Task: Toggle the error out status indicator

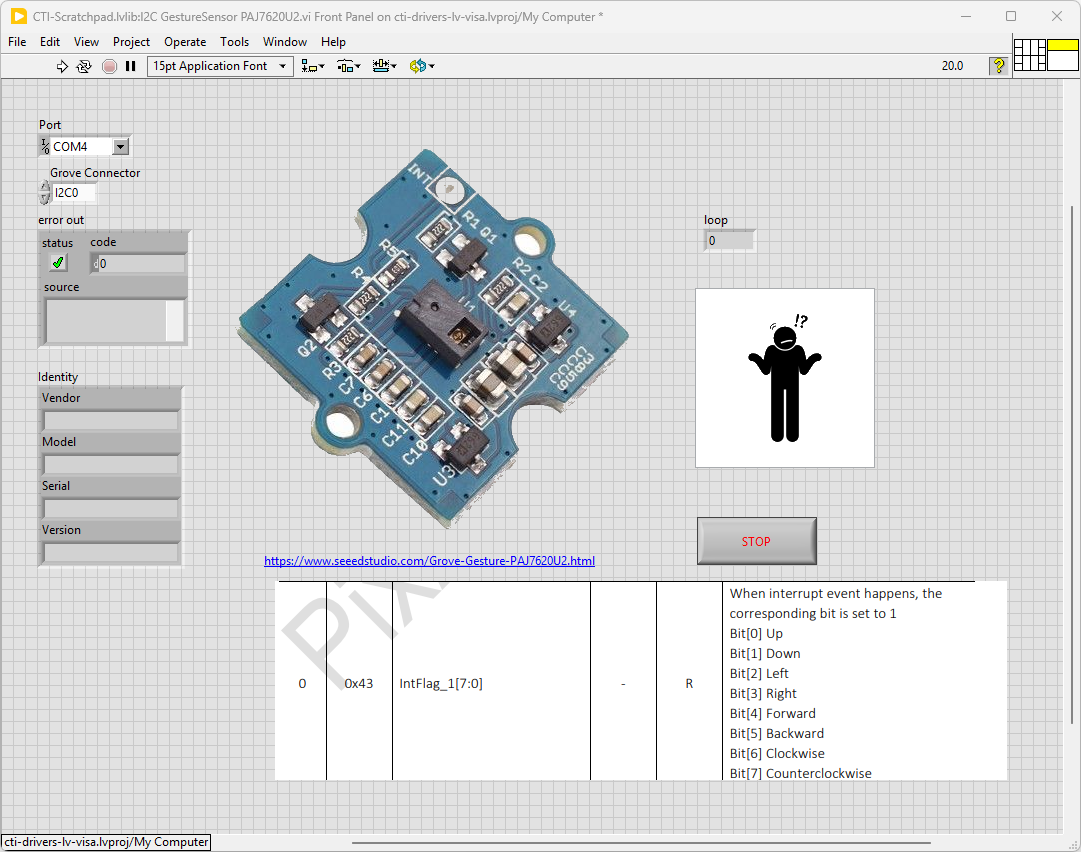Action: [x=58, y=263]
